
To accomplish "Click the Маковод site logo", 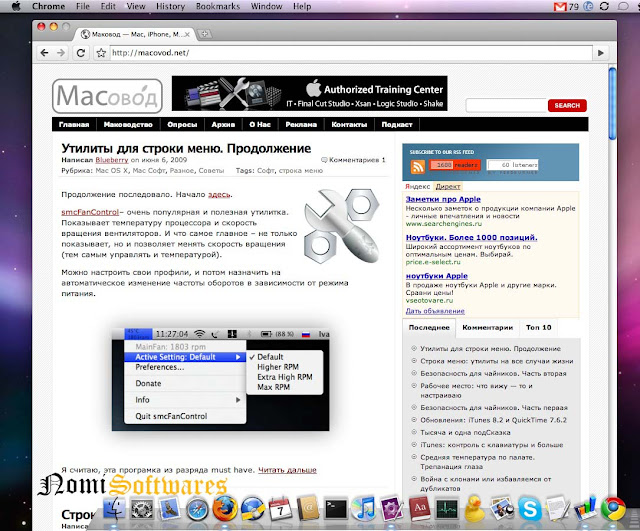I will 107,96.
